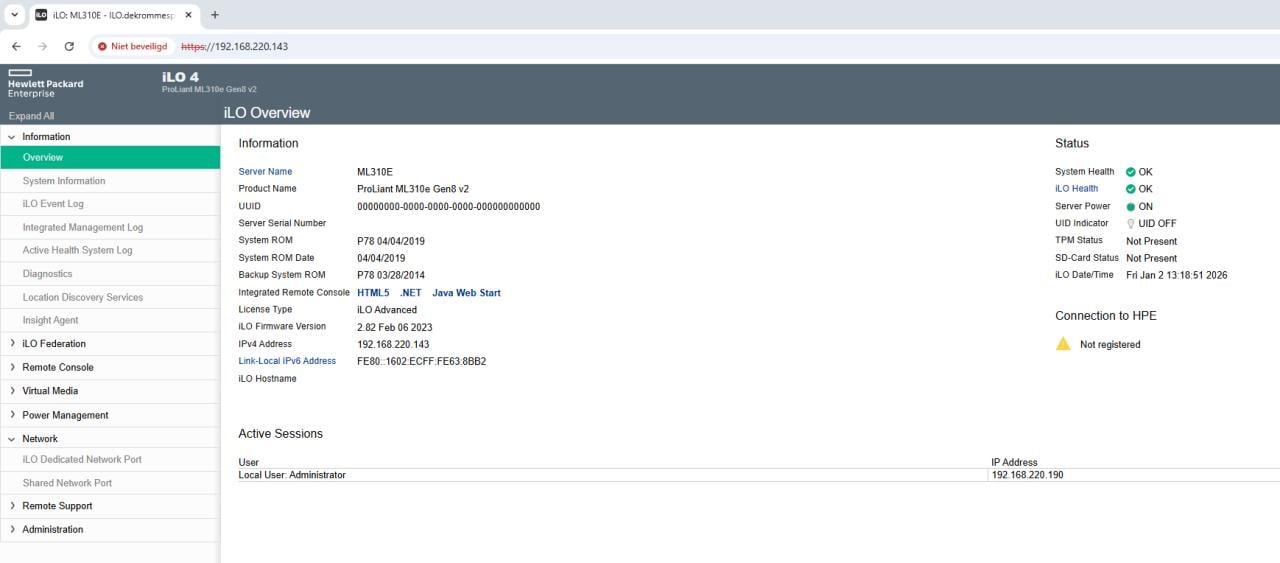1280x563 pixels.
Task: Click the iLO Health status link
Action: click(1076, 189)
